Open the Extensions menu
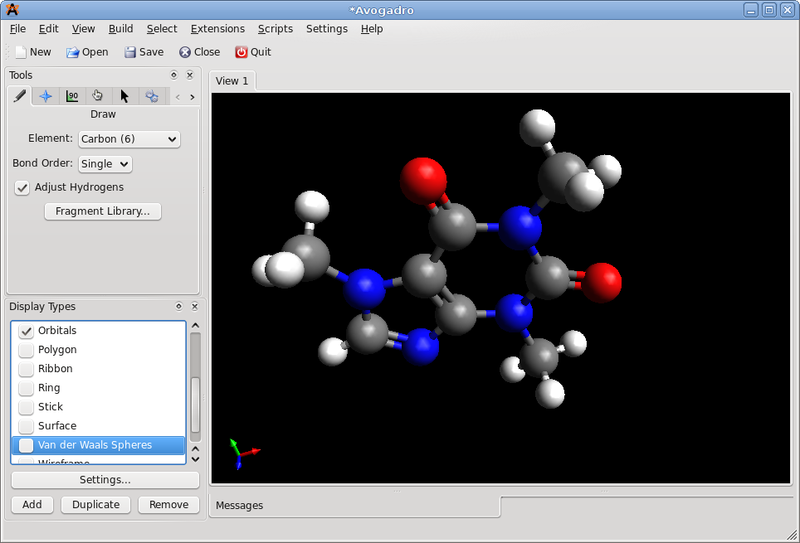 point(217,29)
